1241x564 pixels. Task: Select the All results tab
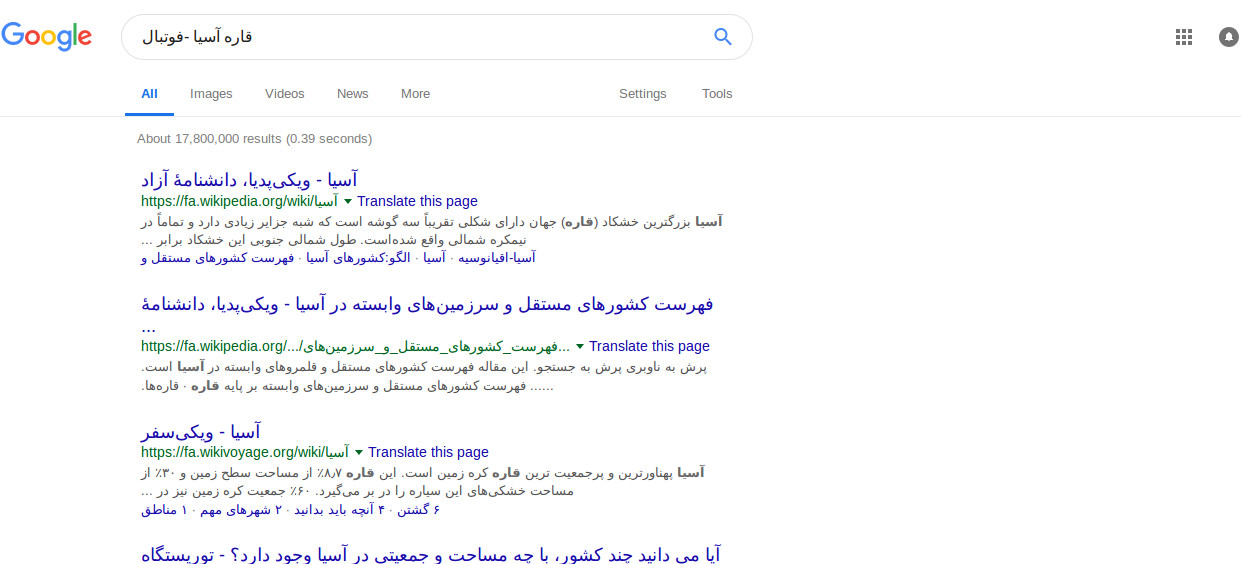click(x=149, y=94)
